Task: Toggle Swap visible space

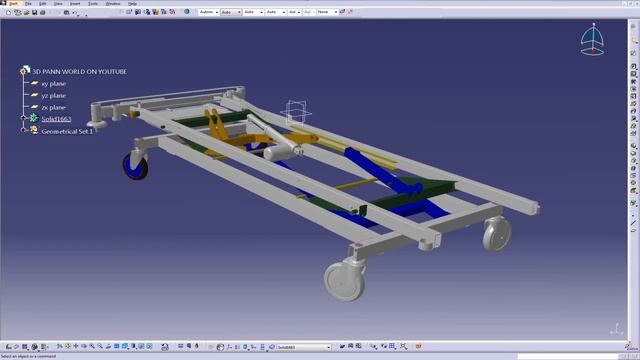Action: tap(150, 346)
